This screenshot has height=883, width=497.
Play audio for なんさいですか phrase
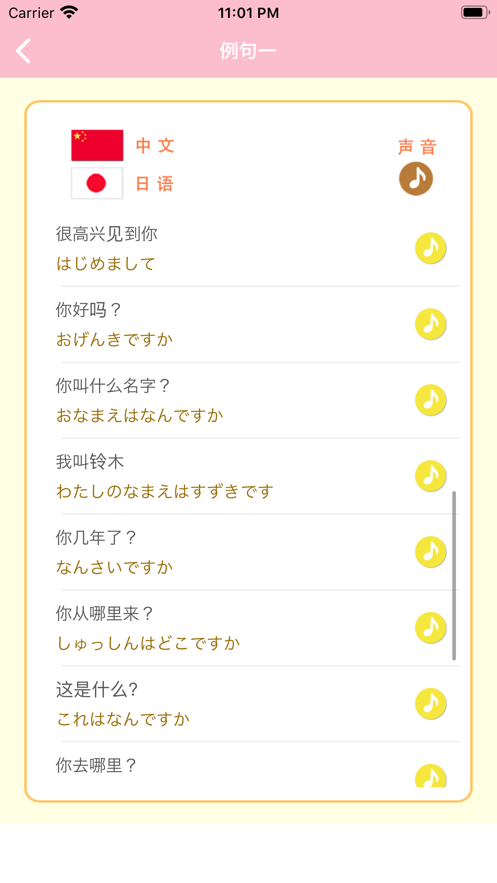(x=431, y=552)
